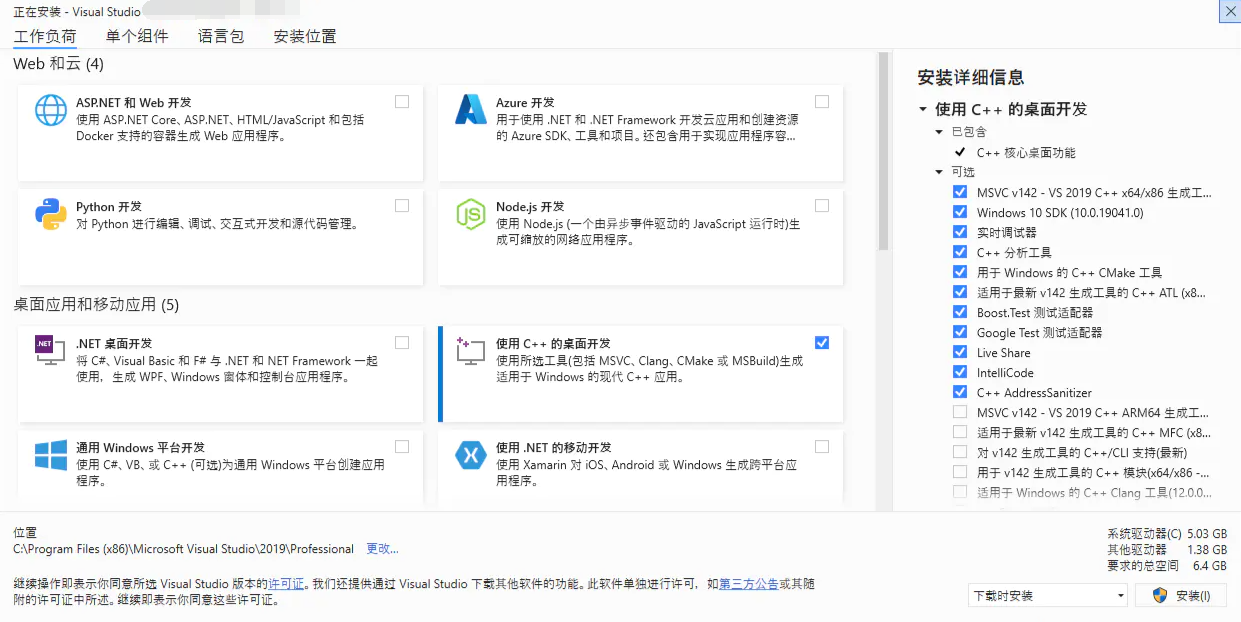Click the 系统驱动器(C) 5.03 GB entry
The height and width of the screenshot is (622, 1241).
click(1167, 533)
